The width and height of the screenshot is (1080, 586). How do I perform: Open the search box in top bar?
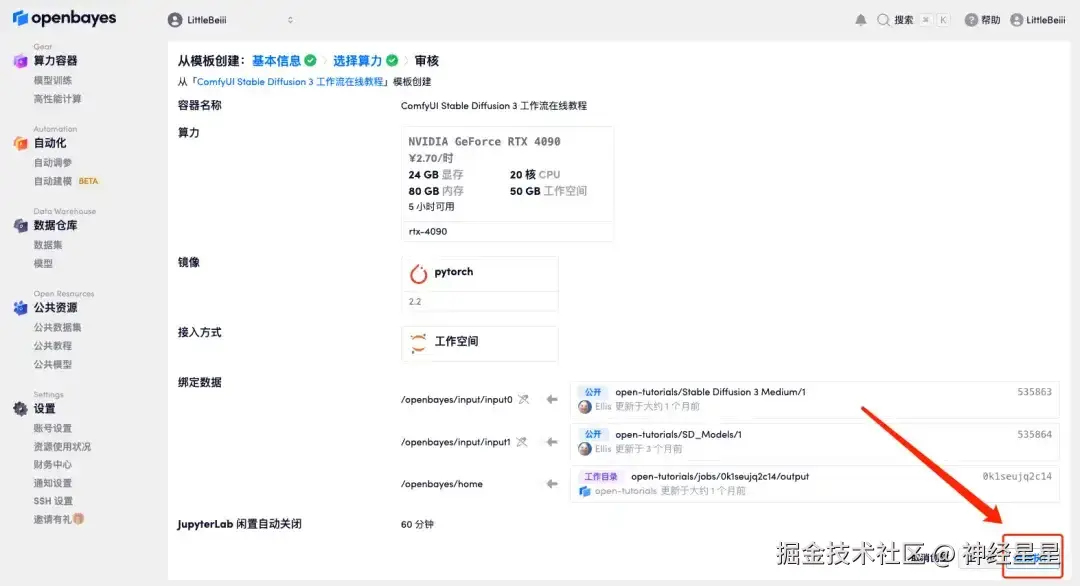(x=913, y=20)
